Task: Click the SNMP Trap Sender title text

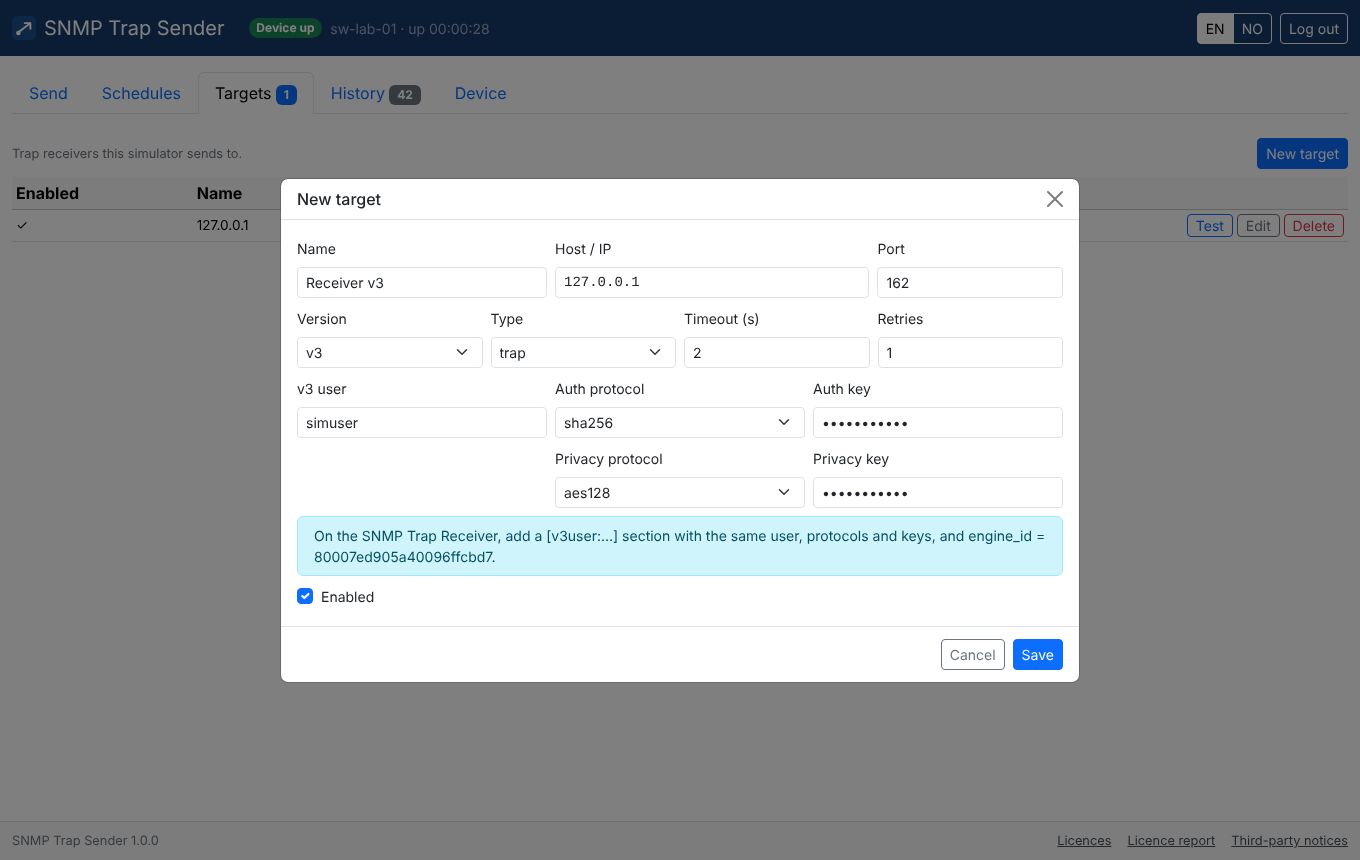Action: click(134, 28)
